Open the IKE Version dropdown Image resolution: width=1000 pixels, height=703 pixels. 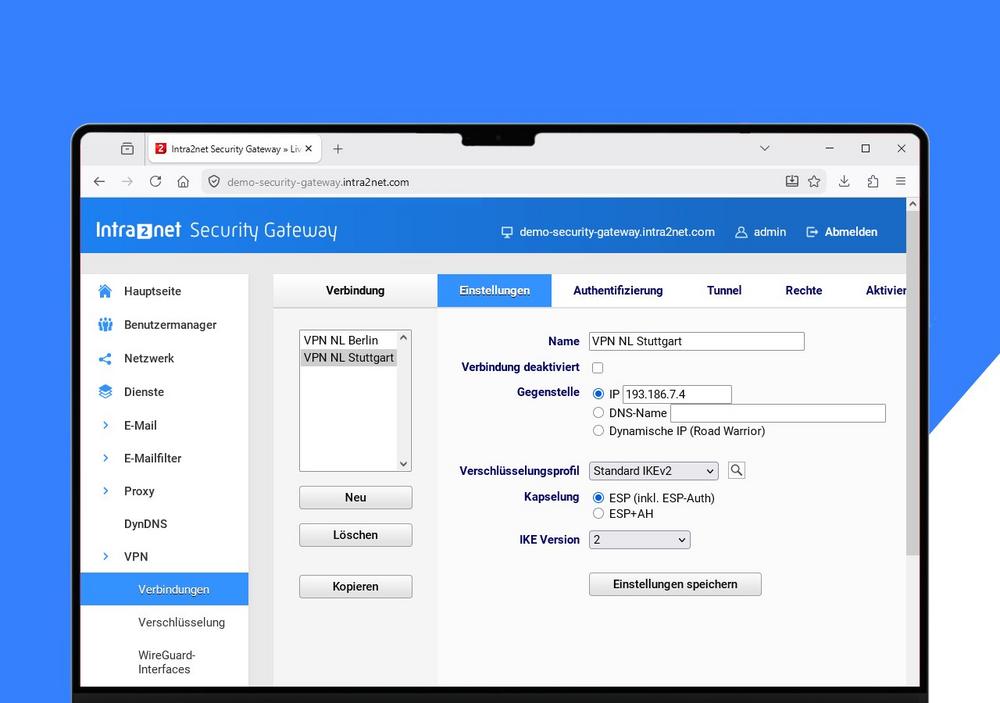pyautogui.click(x=640, y=540)
